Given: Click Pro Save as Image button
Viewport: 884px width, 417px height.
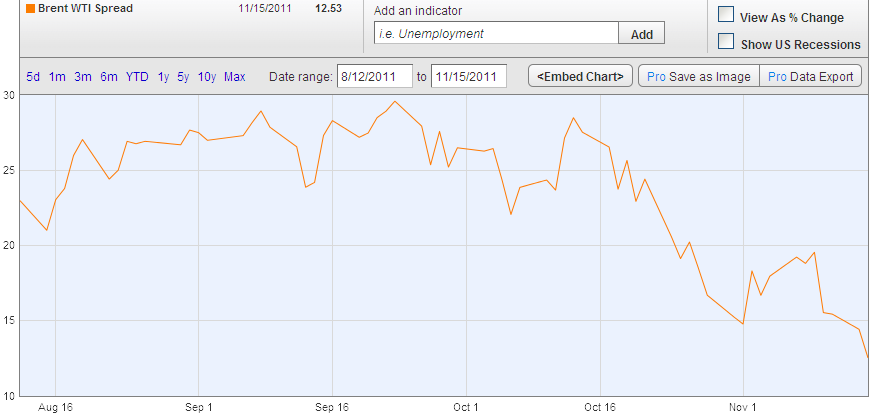Looking at the screenshot, I should [699, 77].
